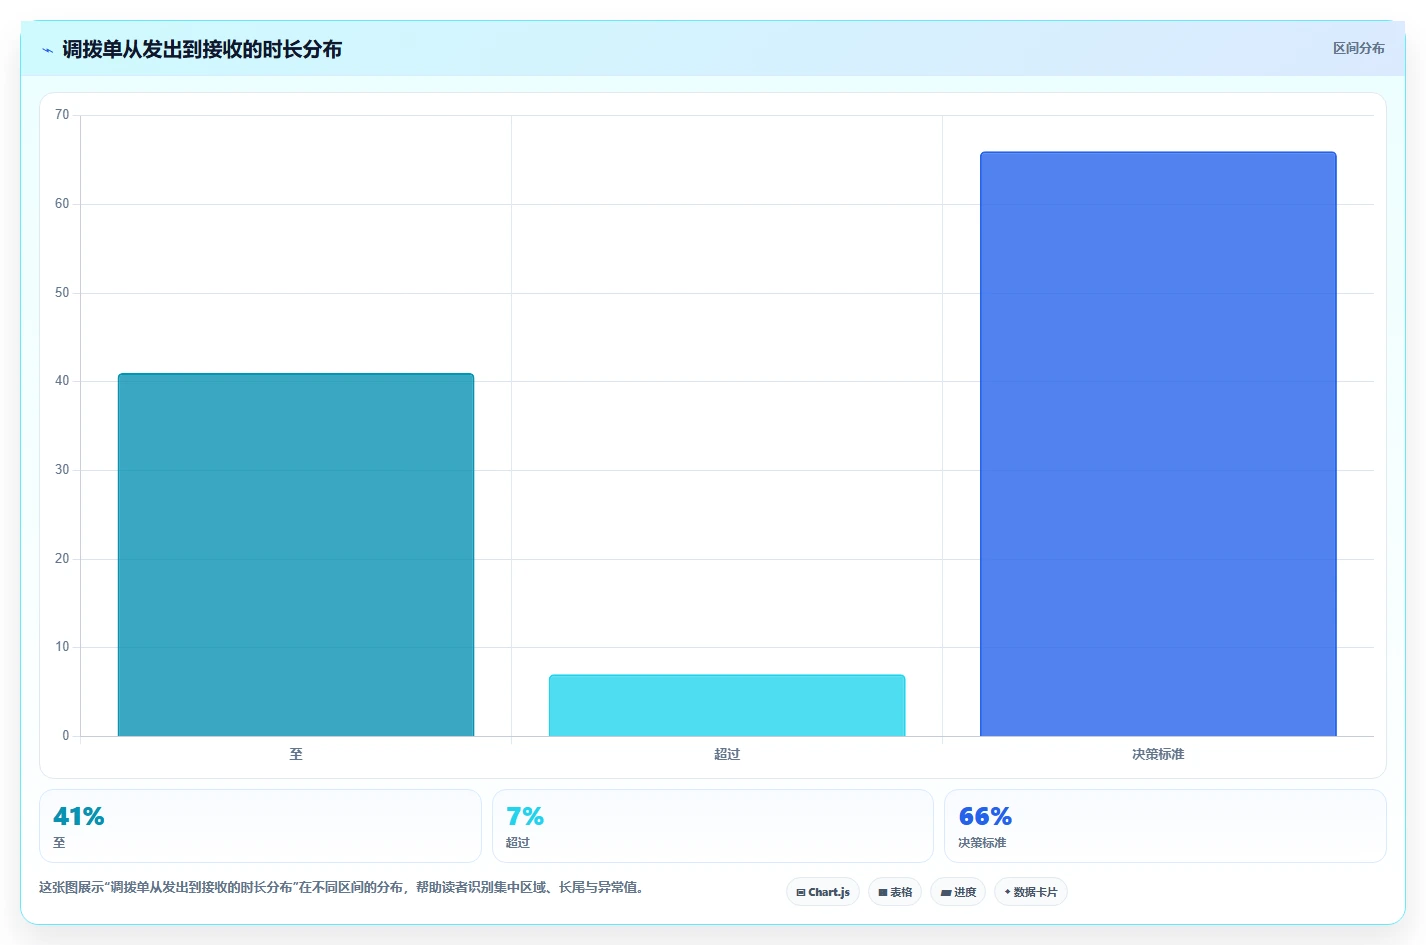The image size is (1426, 945).
Task: Click the 数据卡片 tag chip
Action: click(1030, 892)
